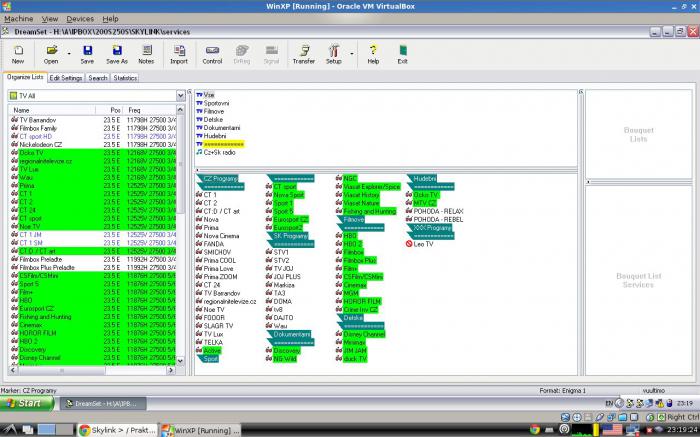Click the Help question mark icon
This screenshot has height=437, width=700.
click(x=373, y=54)
